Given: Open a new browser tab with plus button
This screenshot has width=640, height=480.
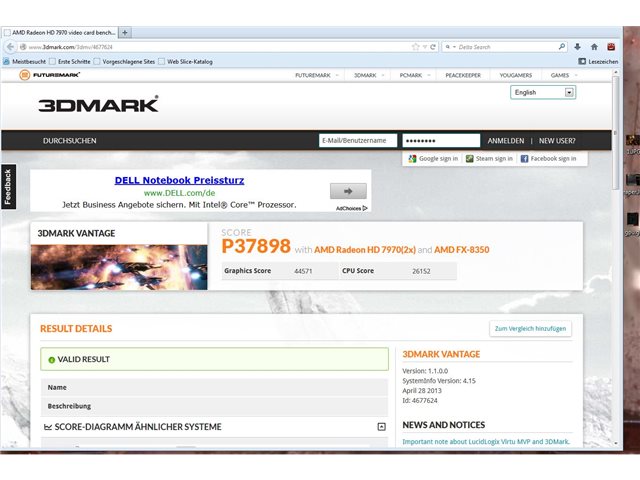Looking at the screenshot, I should coord(125,32).
